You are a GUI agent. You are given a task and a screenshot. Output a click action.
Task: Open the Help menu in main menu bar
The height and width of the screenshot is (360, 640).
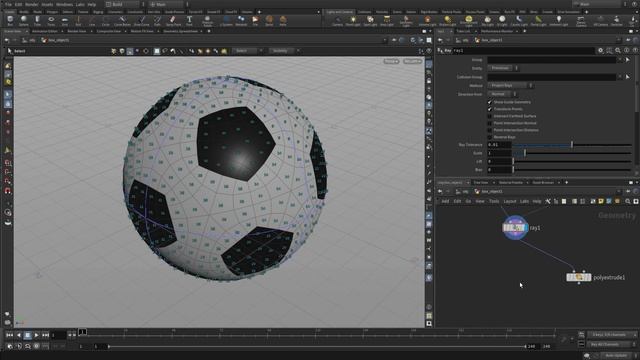click(92, 4)
